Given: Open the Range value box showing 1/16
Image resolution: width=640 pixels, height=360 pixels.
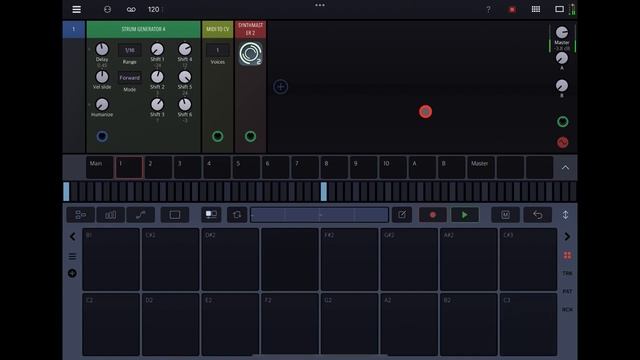Looking at the screenshot, I should [x=130, y=50].
